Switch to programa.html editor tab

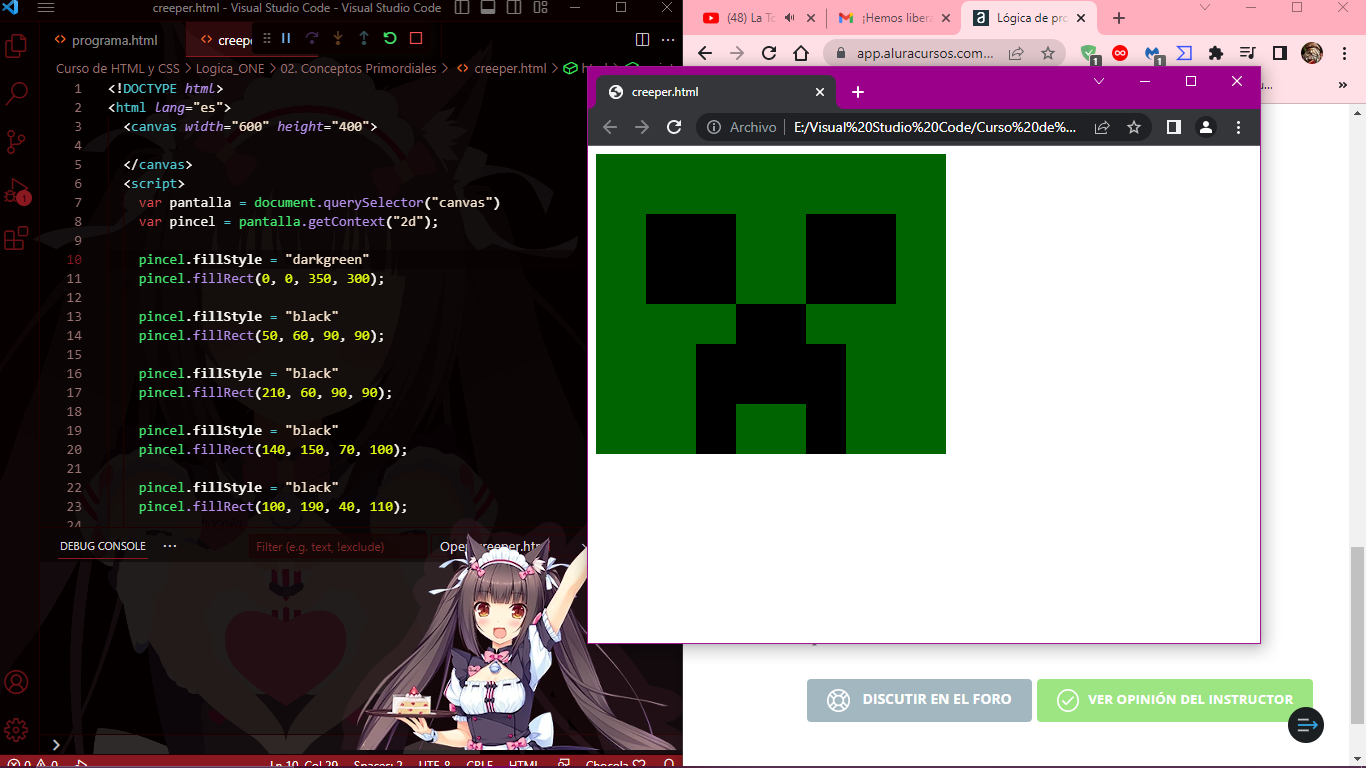click(114, 40)
